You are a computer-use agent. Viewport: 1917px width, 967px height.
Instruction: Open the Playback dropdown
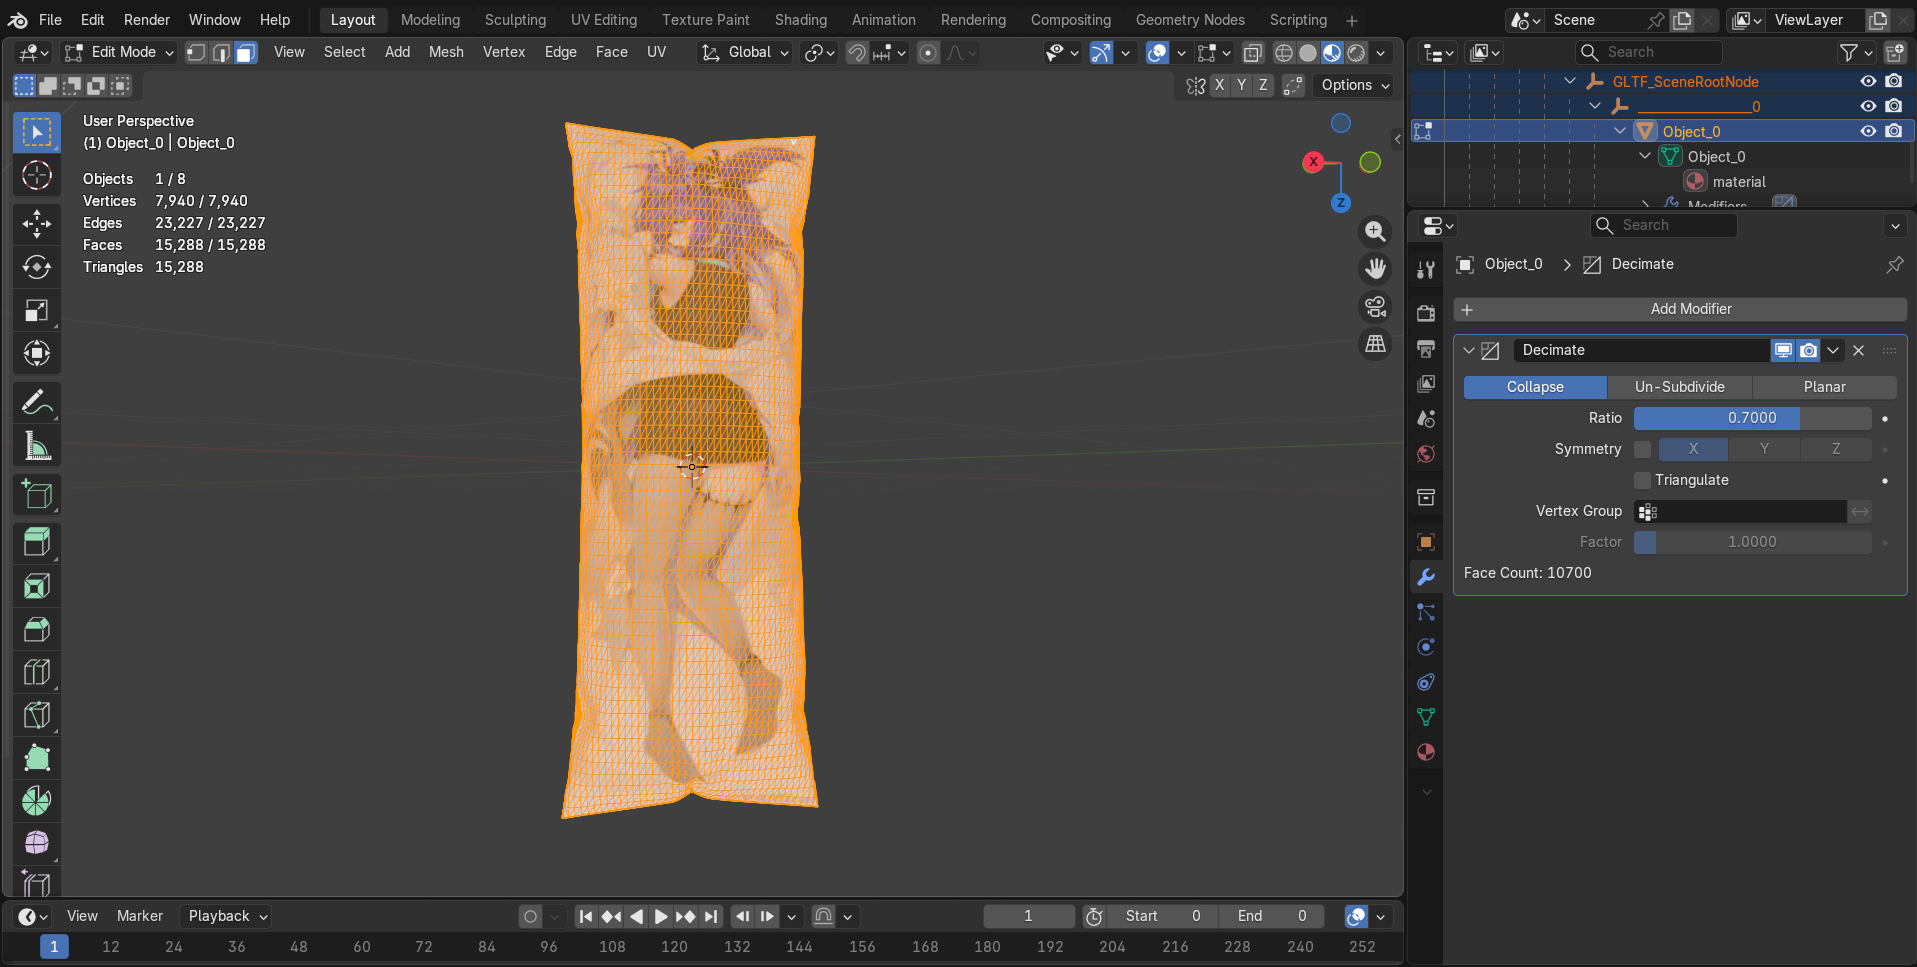pyautogui.click(x=227, y=916)
